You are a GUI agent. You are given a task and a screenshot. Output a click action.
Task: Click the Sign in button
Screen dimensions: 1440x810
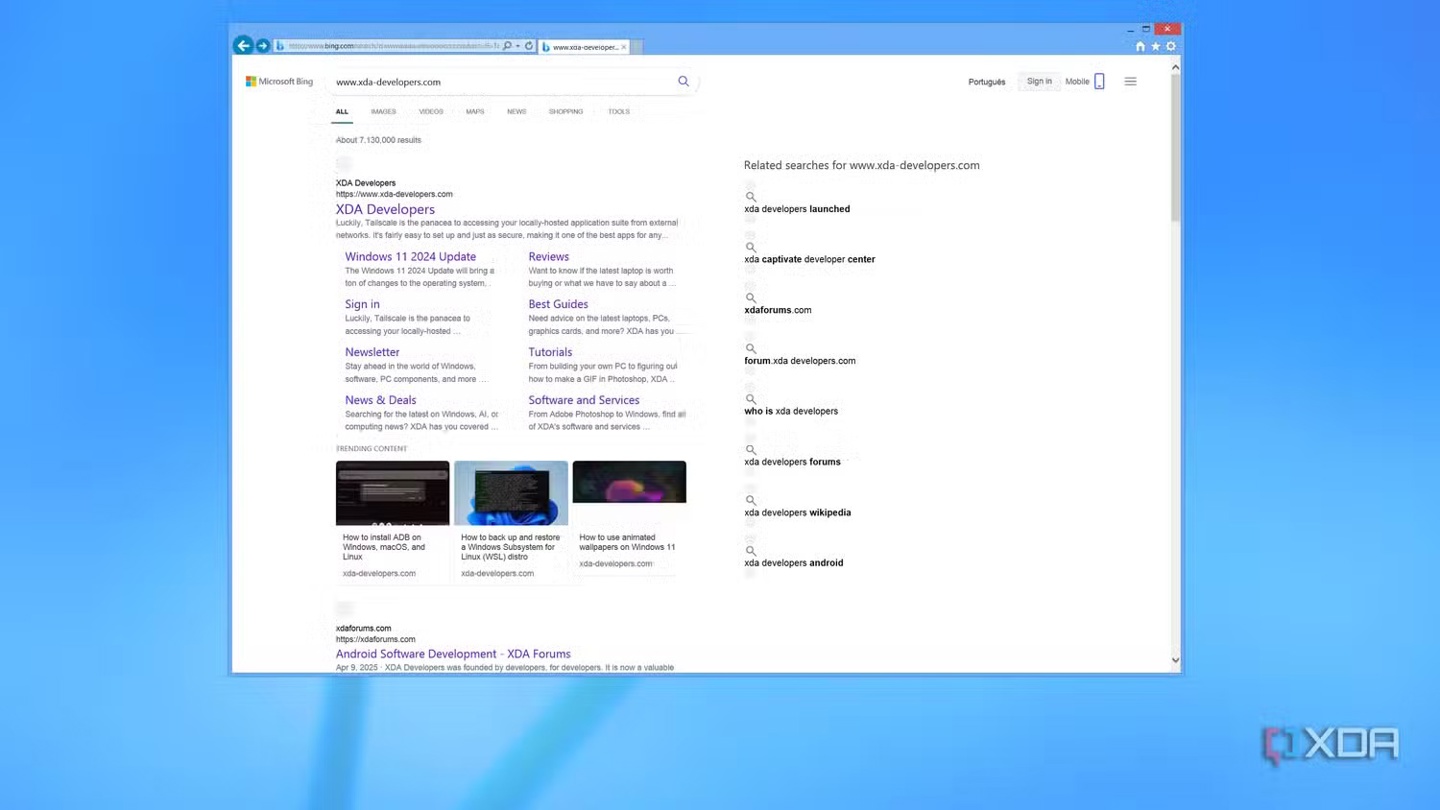[x=1039, y=82]
